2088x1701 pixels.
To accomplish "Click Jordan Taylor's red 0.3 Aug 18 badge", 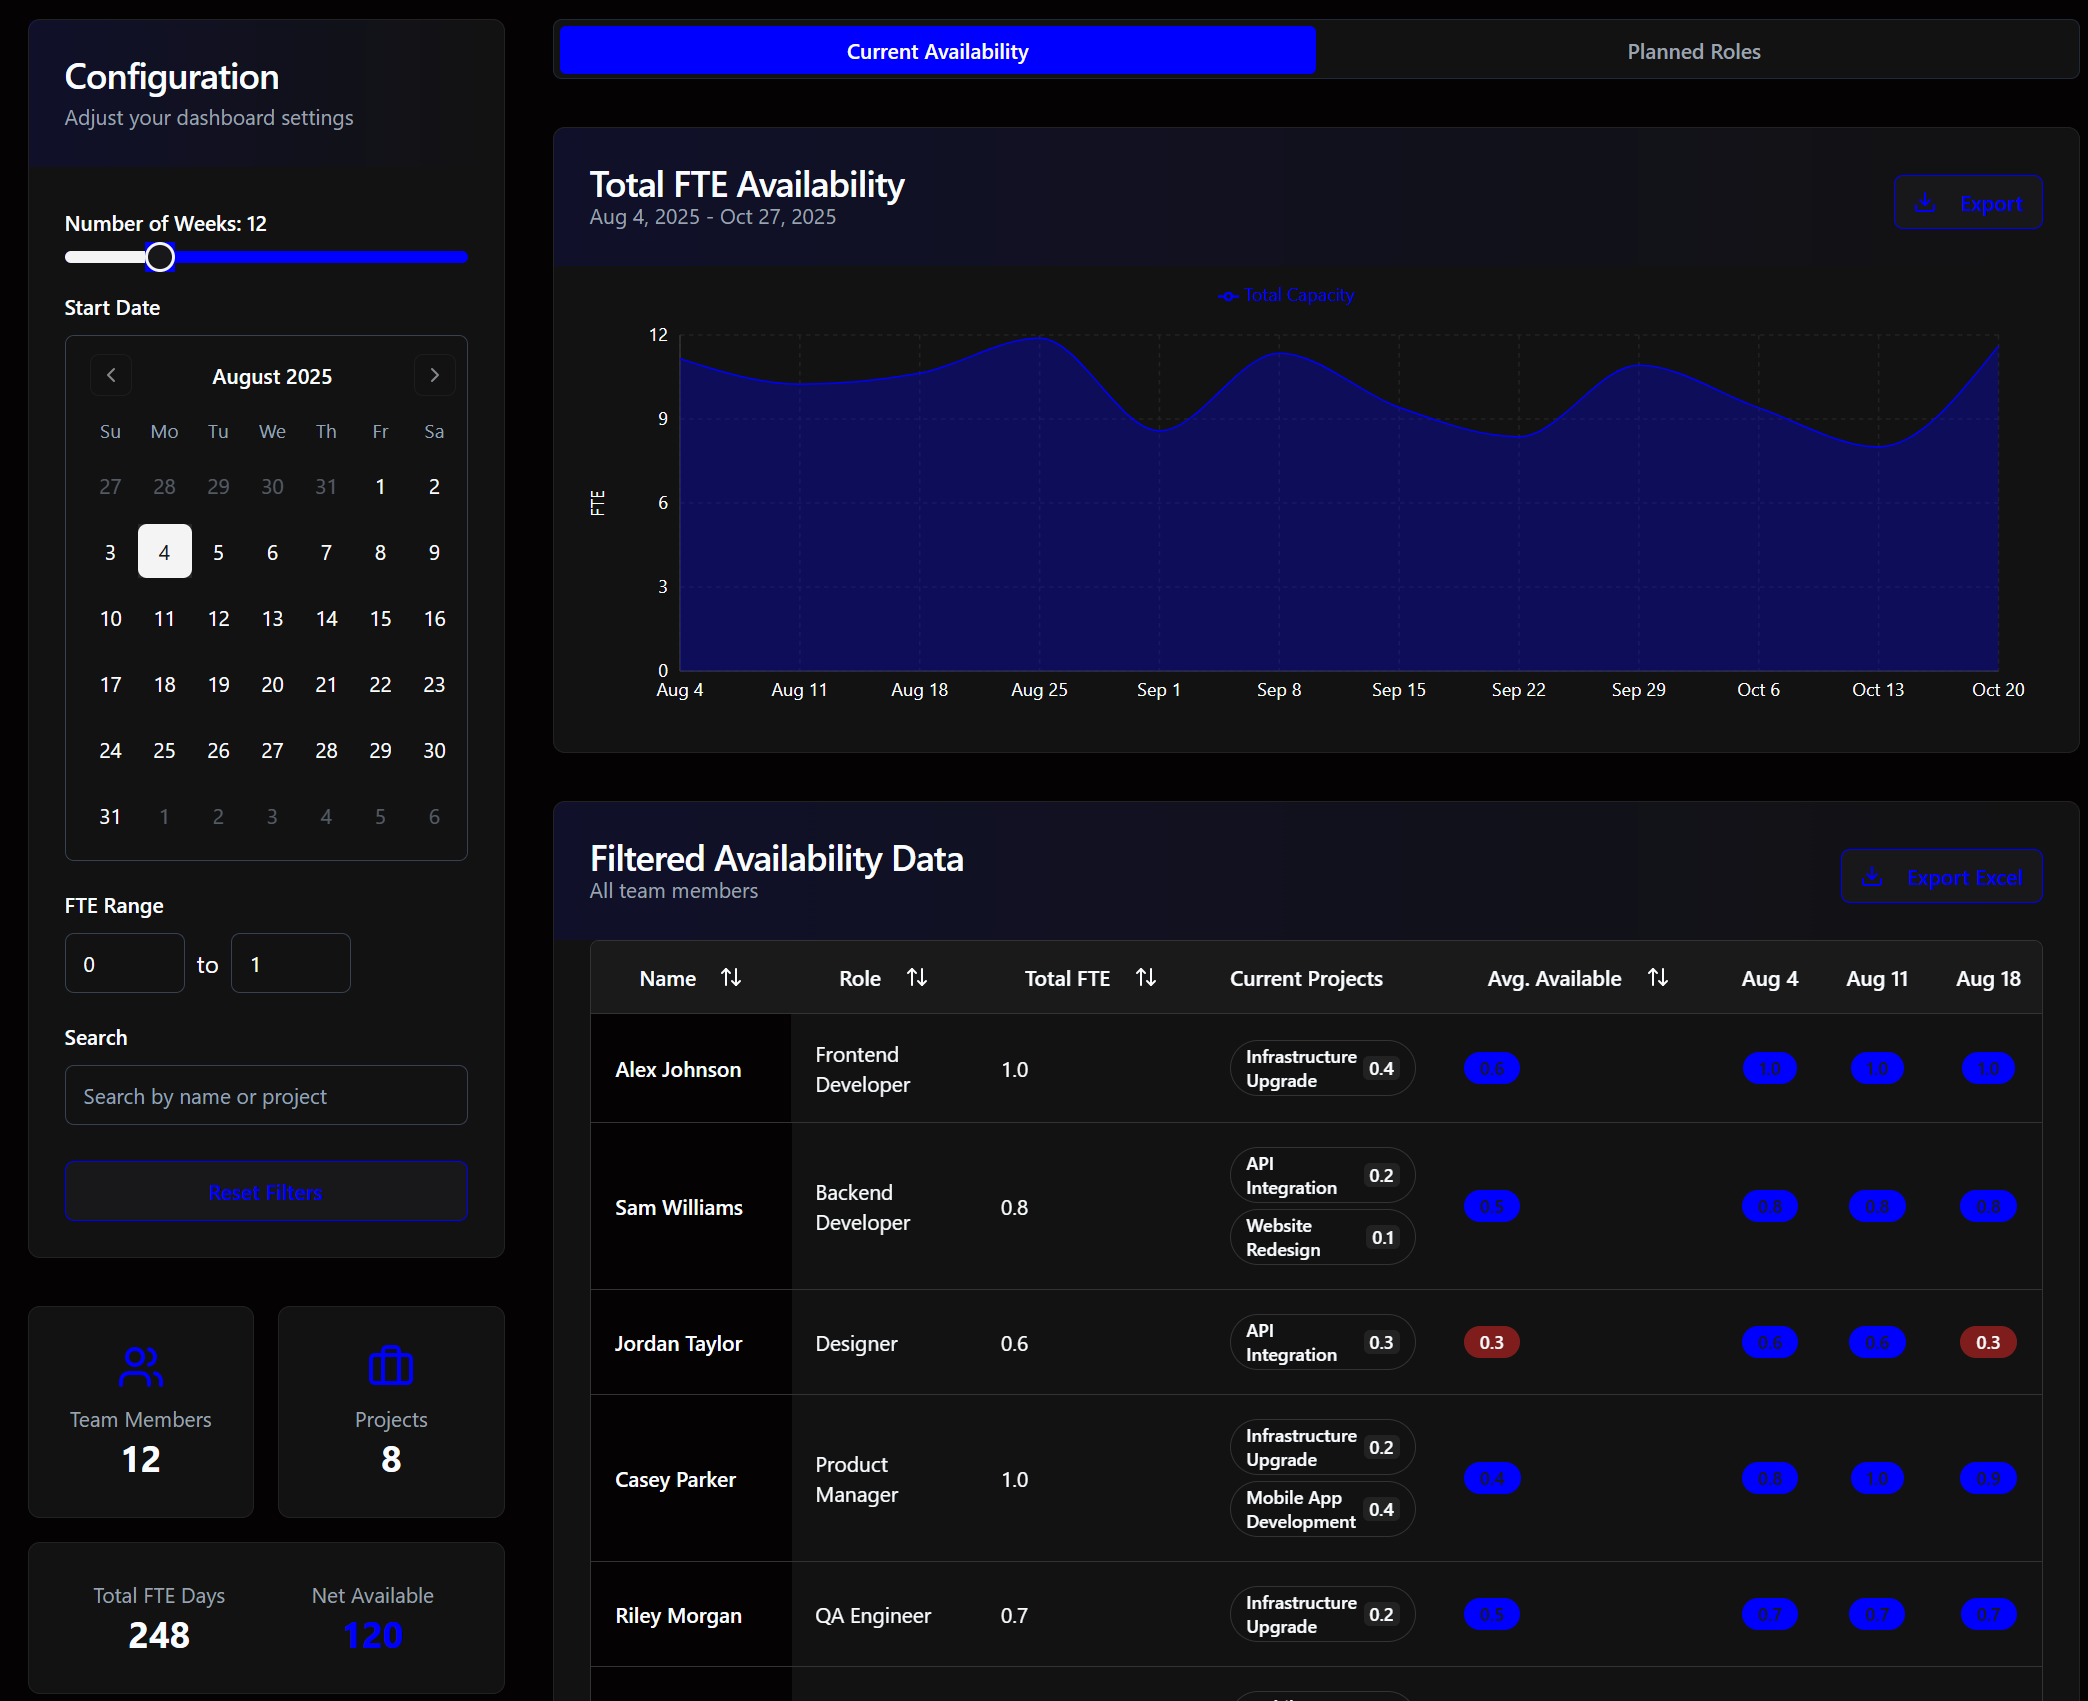I will pyautogui.click(x=1987, y=1342).
